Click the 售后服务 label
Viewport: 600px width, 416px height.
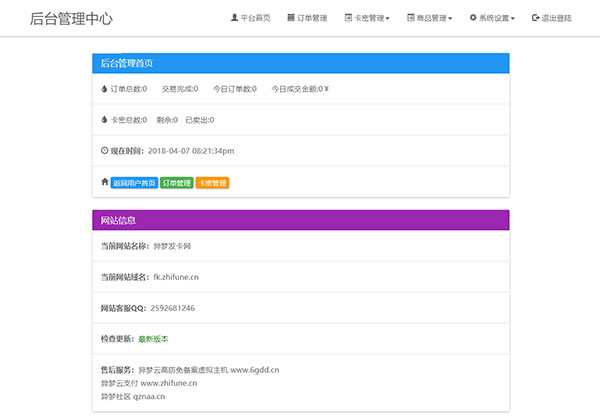tap(117, 370)
